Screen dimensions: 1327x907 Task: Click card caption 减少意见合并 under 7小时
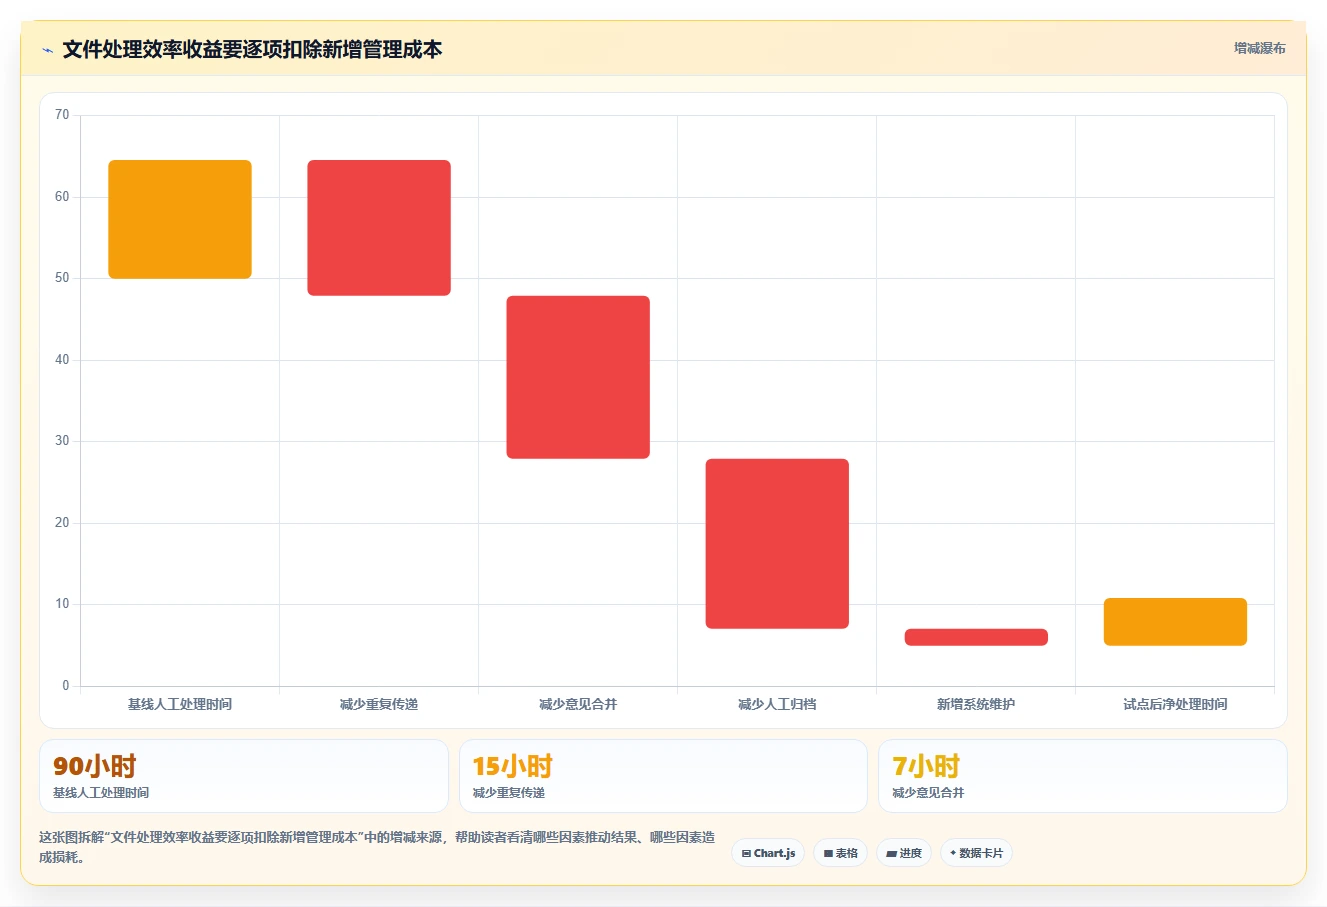[928, 793]
